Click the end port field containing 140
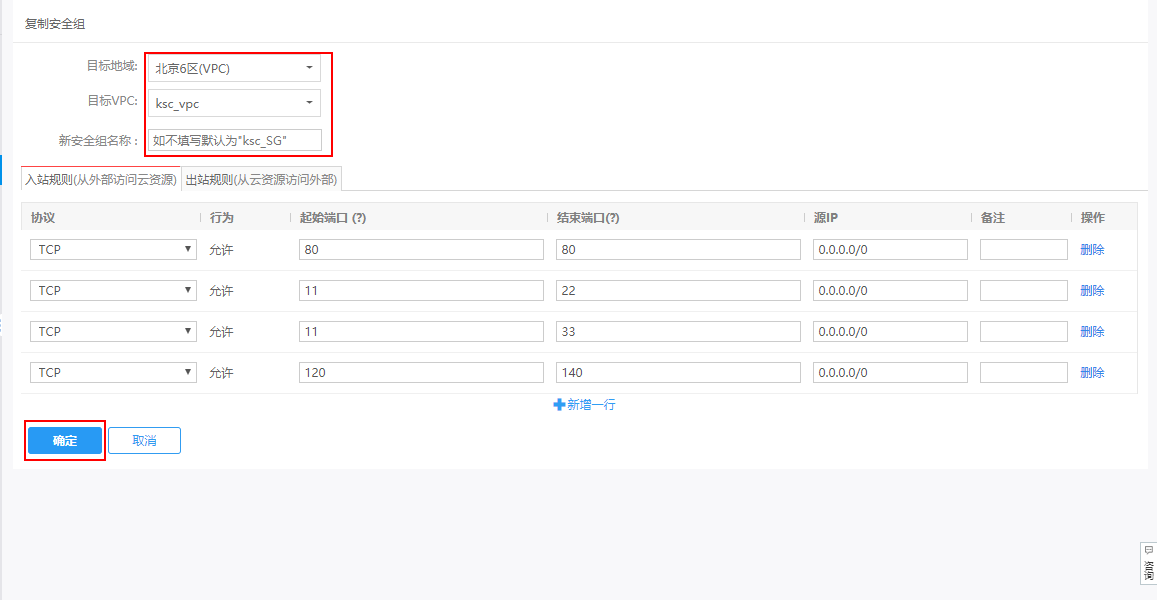The image size is (1157, 600). click(678, 373)
